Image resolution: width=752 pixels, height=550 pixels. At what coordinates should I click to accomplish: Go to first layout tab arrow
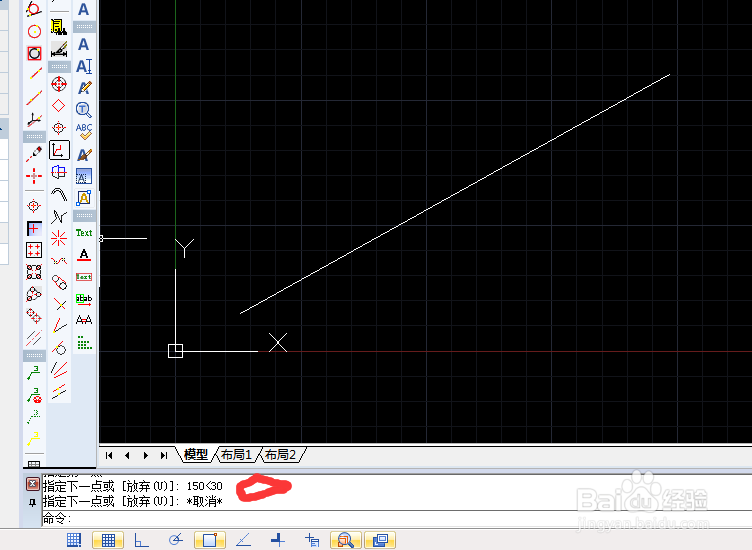[x=109, y=455]
